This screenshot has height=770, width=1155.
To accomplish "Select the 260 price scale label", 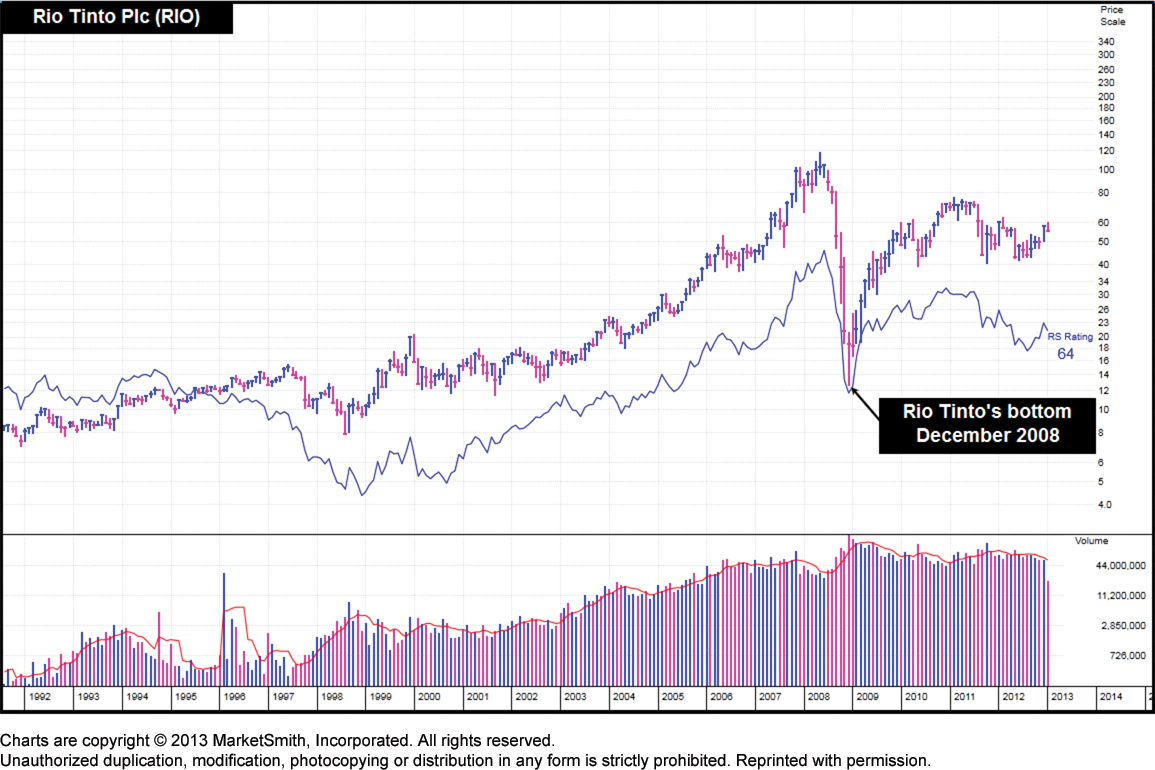I will [1106, 69].
